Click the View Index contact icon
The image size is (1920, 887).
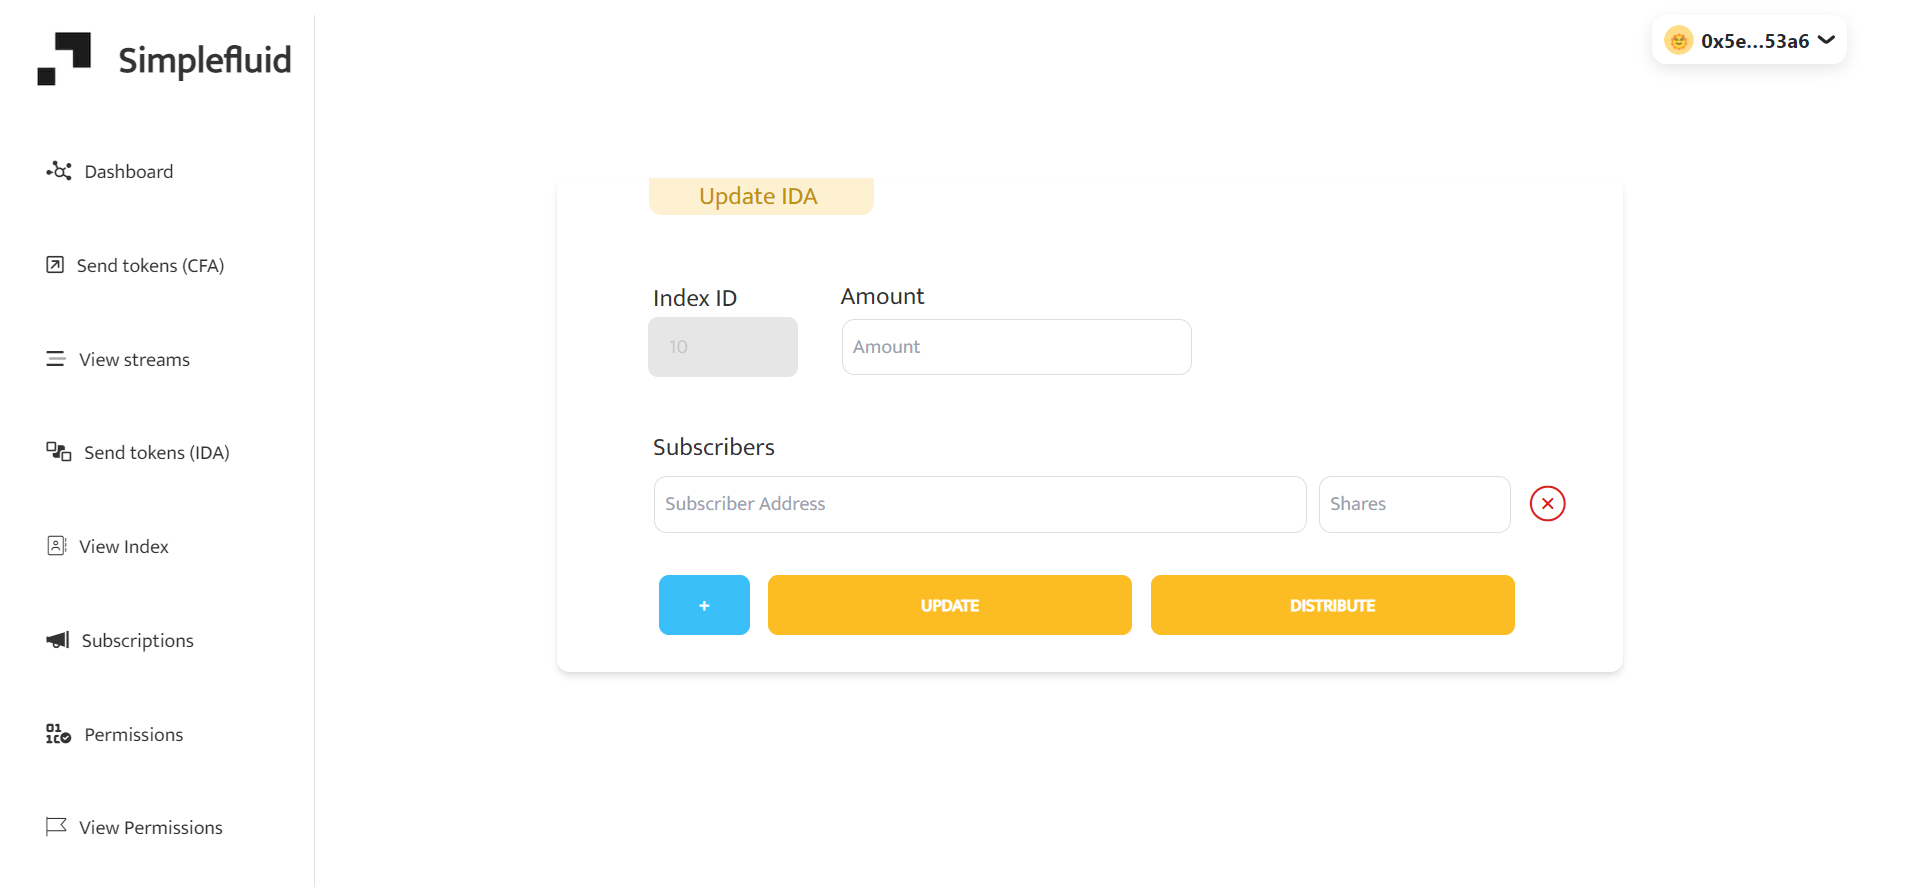(57, 546)
